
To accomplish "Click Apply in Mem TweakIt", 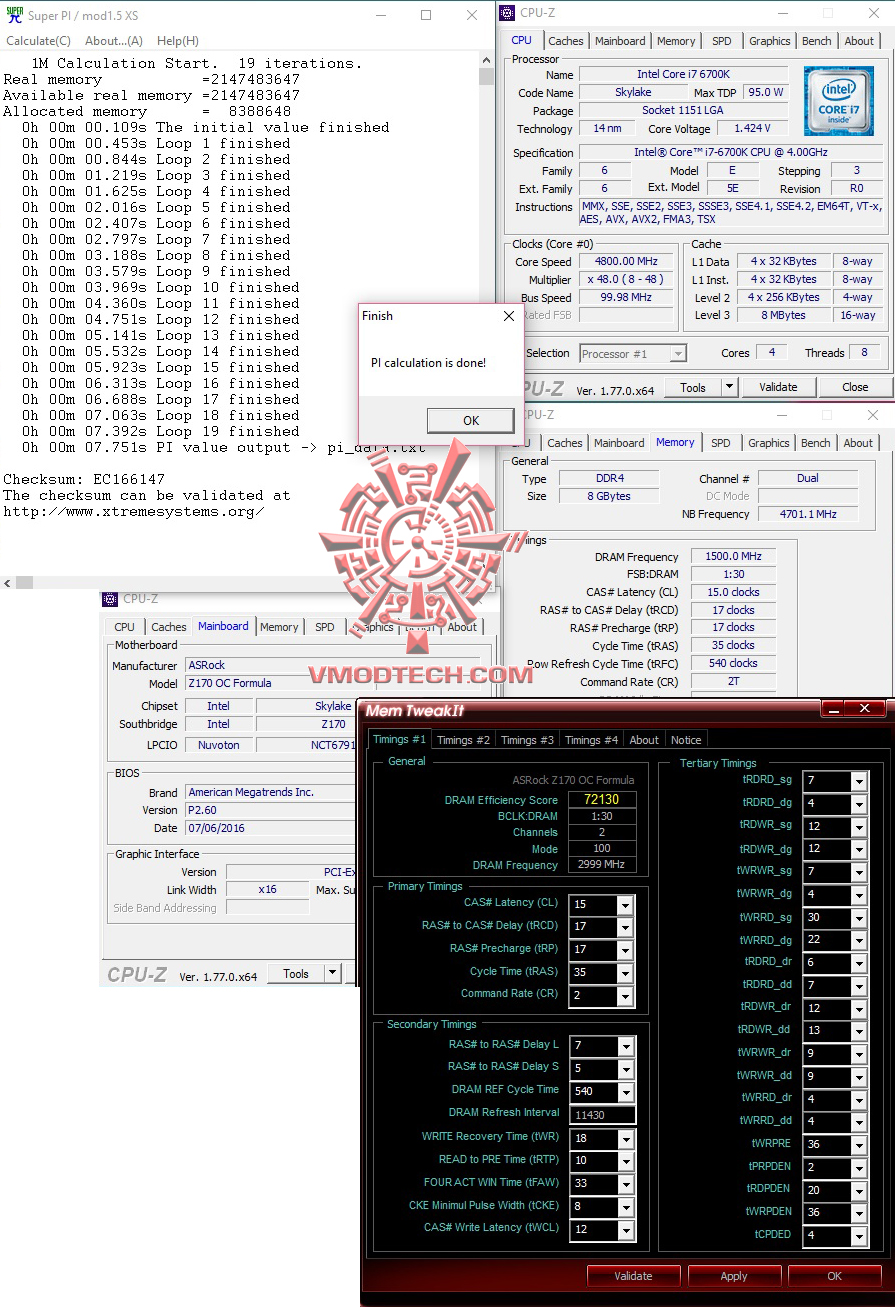I will (734, 1276).
